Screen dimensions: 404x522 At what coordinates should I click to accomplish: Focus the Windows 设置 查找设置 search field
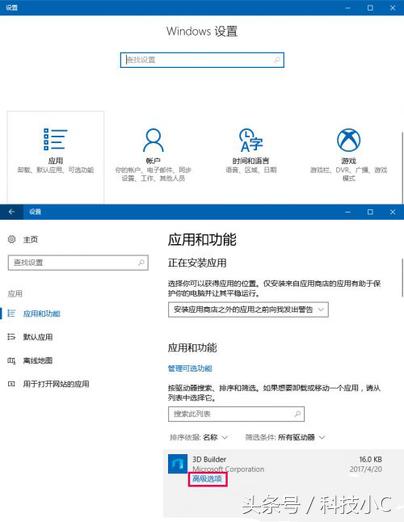pos(202,60)
